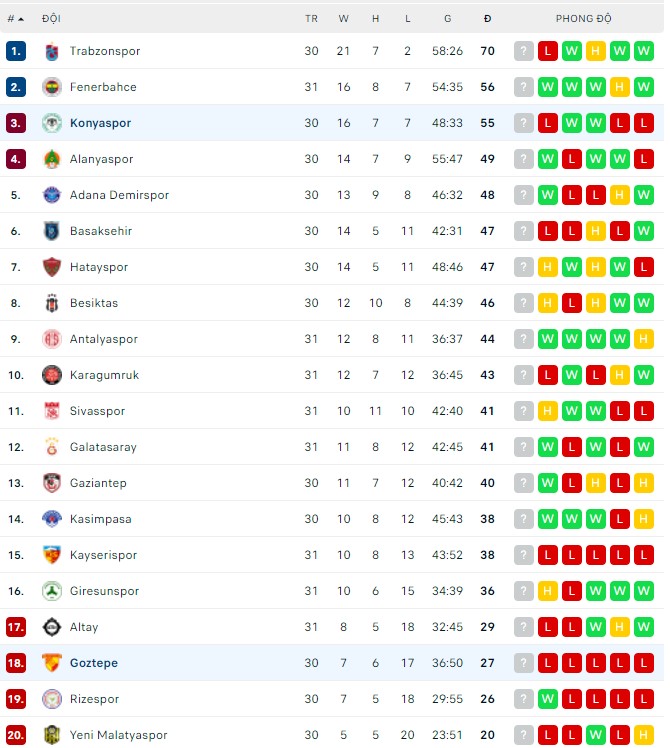Click the Hatayspor club crest
Viewport: 670px width, 748px height.
[x=52, y=267]
